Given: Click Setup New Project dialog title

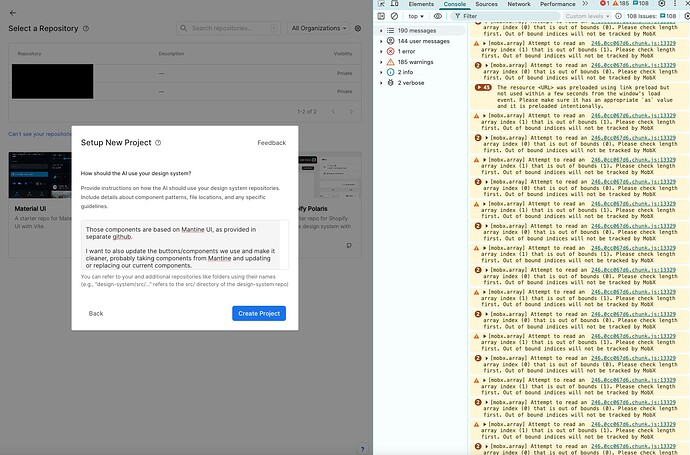Looking at the screenshot, I should [116, 143].
